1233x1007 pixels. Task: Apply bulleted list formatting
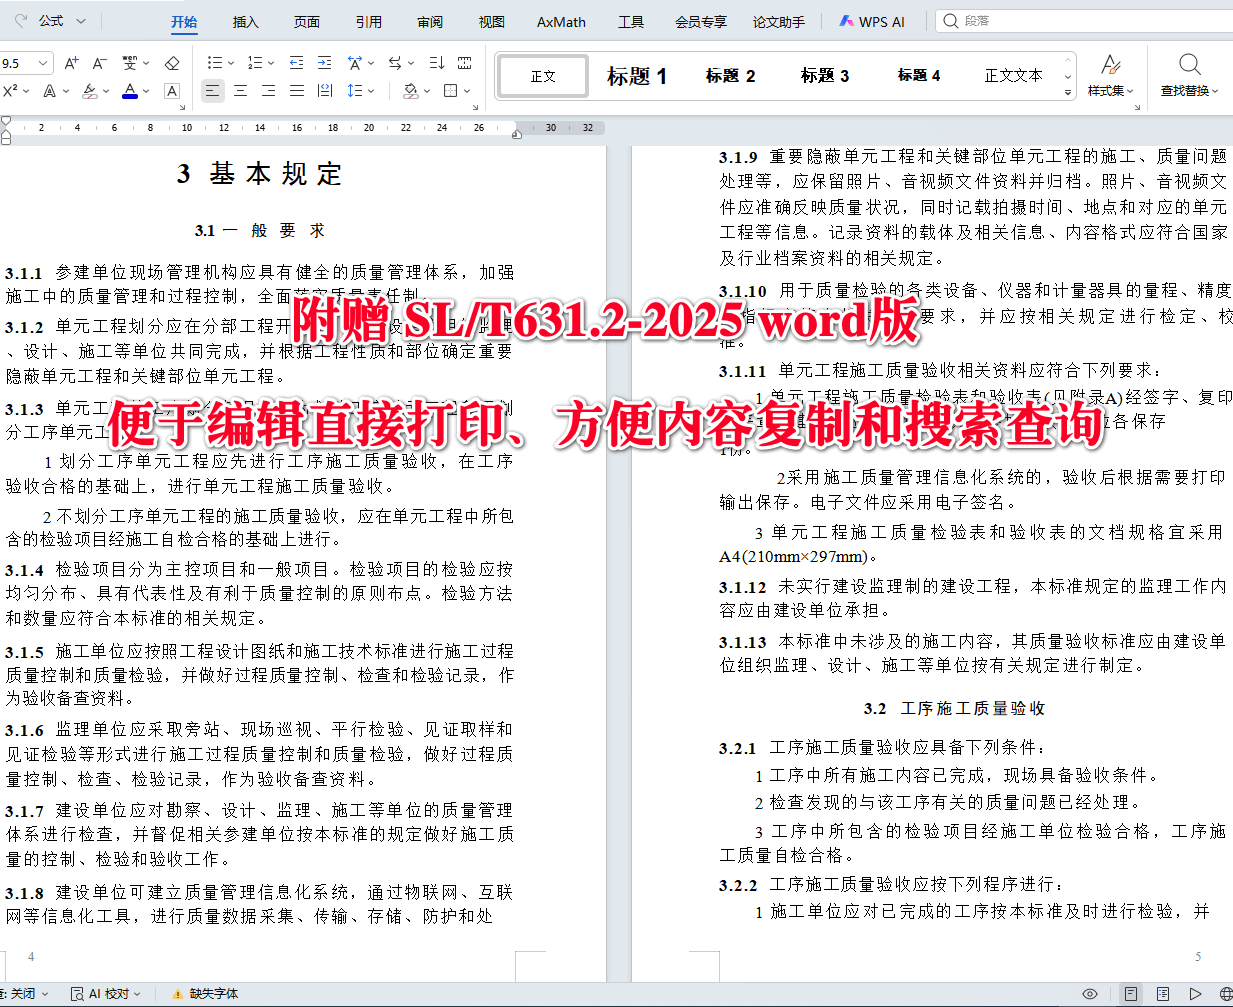[x=214, y=63]
